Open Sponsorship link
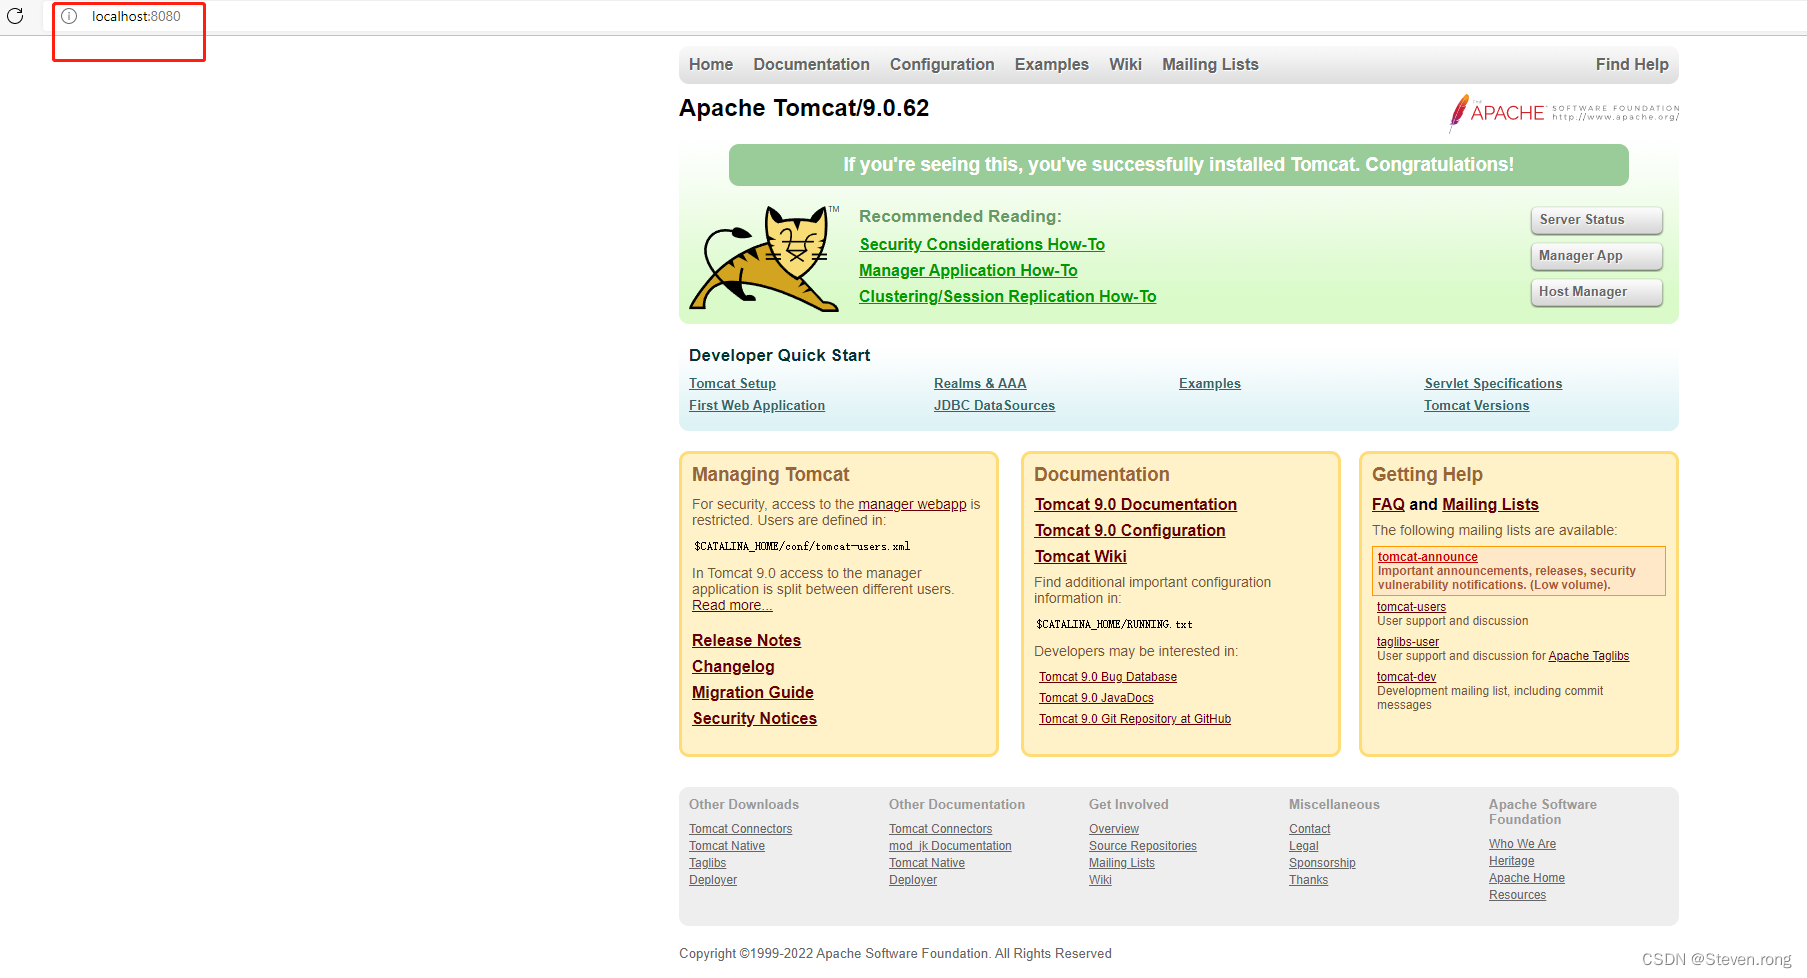 pos(1322,863)
